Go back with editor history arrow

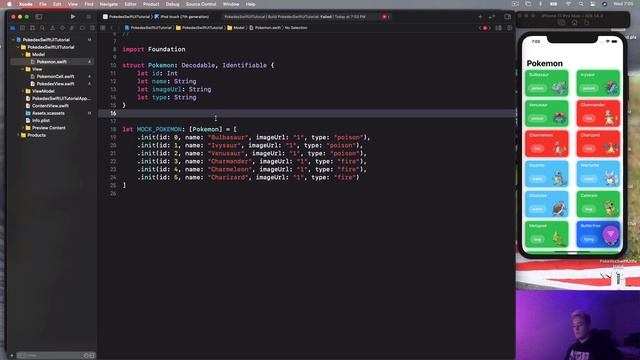[111, 28]
